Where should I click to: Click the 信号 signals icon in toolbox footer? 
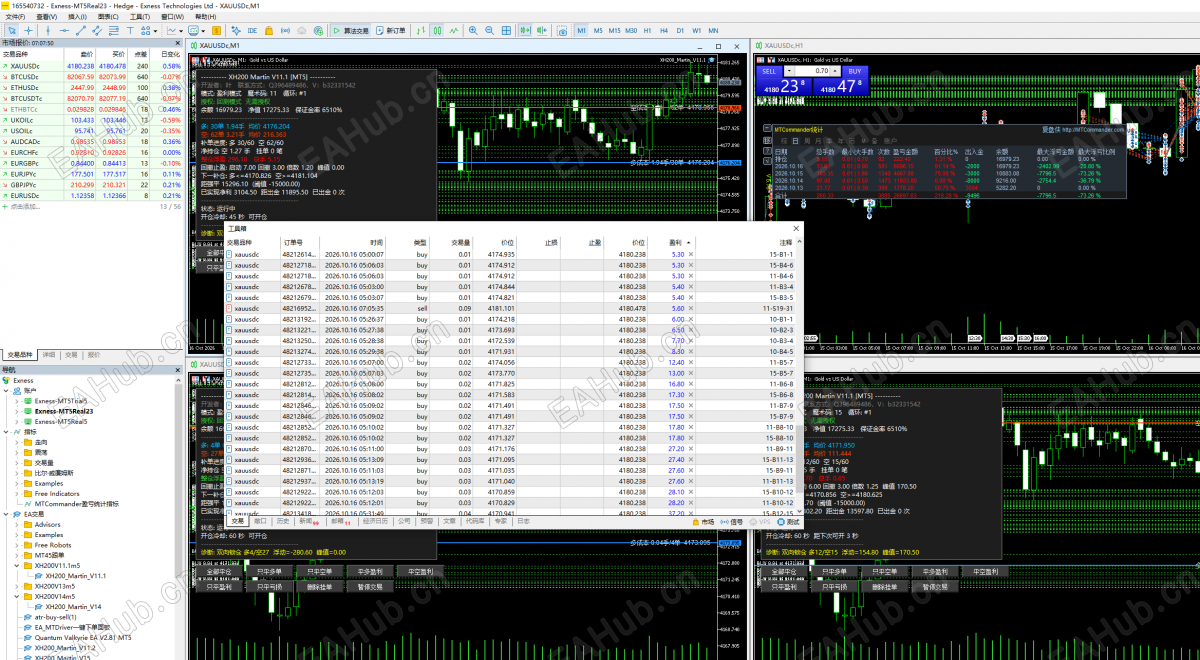(x=732, y=521)
